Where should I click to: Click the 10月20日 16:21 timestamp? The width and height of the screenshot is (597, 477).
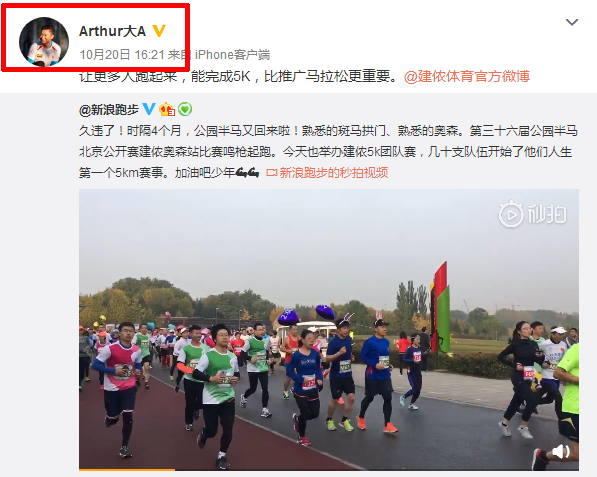(122, 55)
